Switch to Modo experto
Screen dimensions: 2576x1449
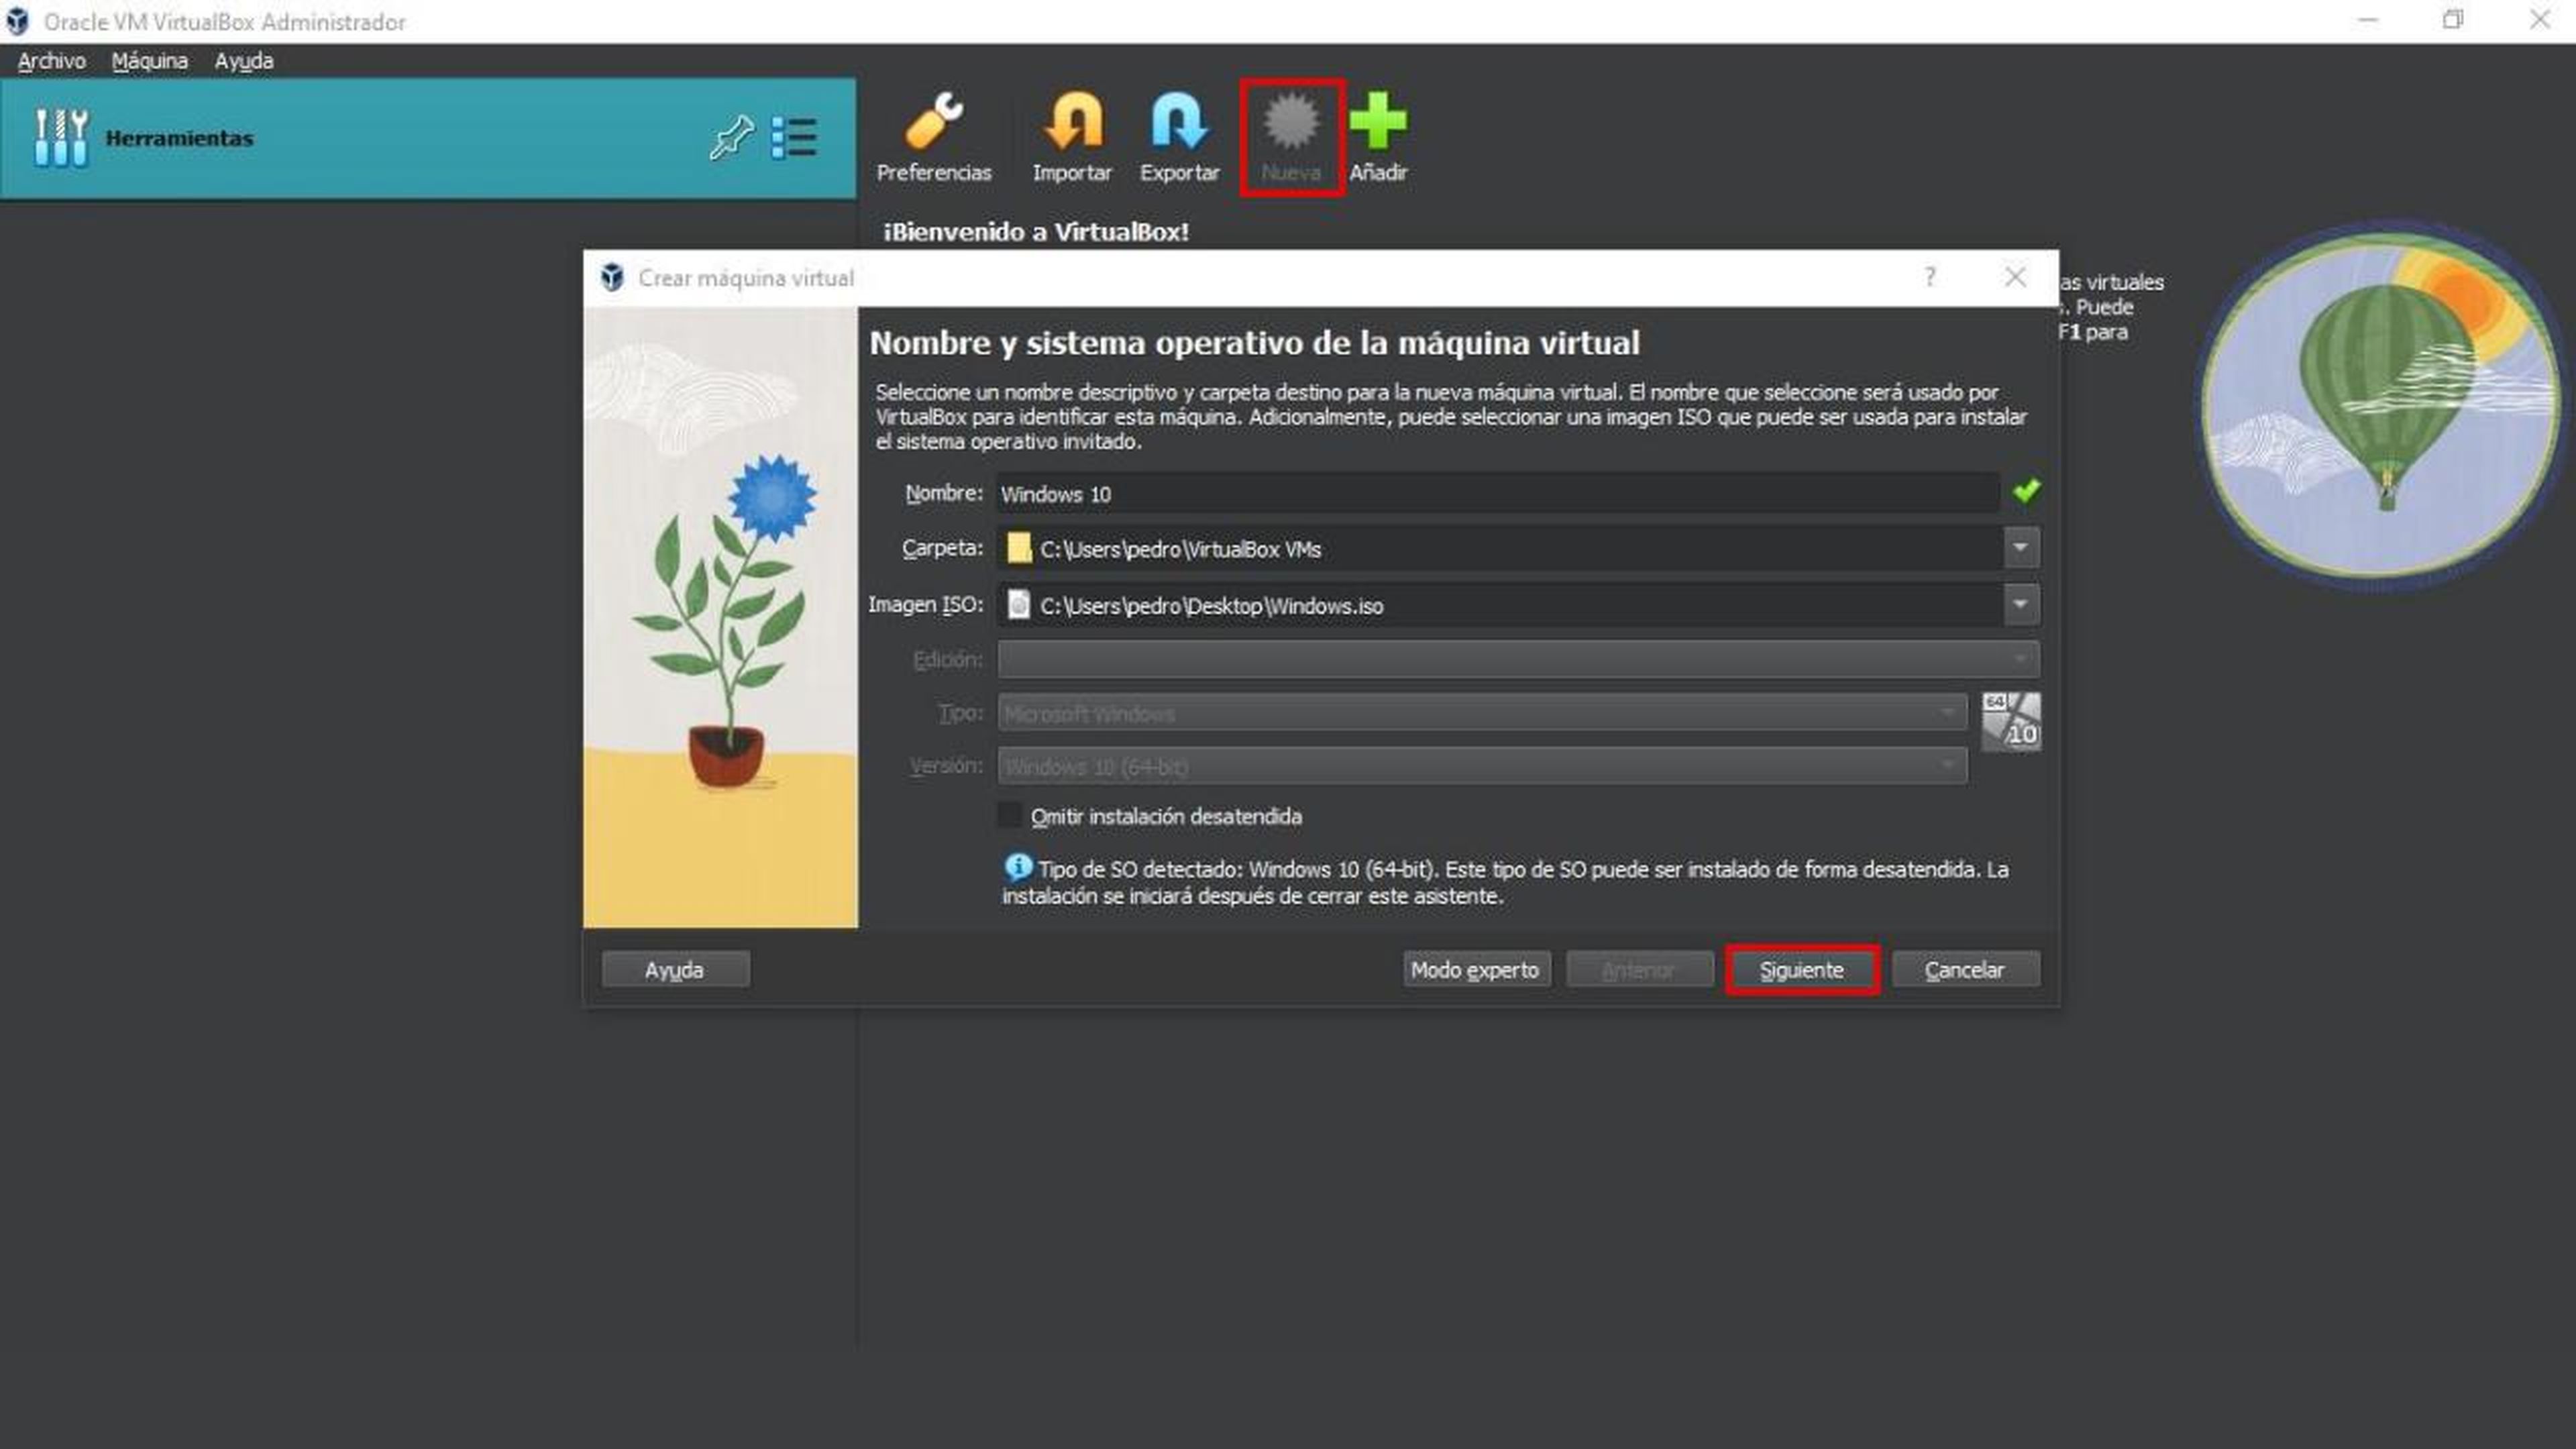pos(1476,969)
